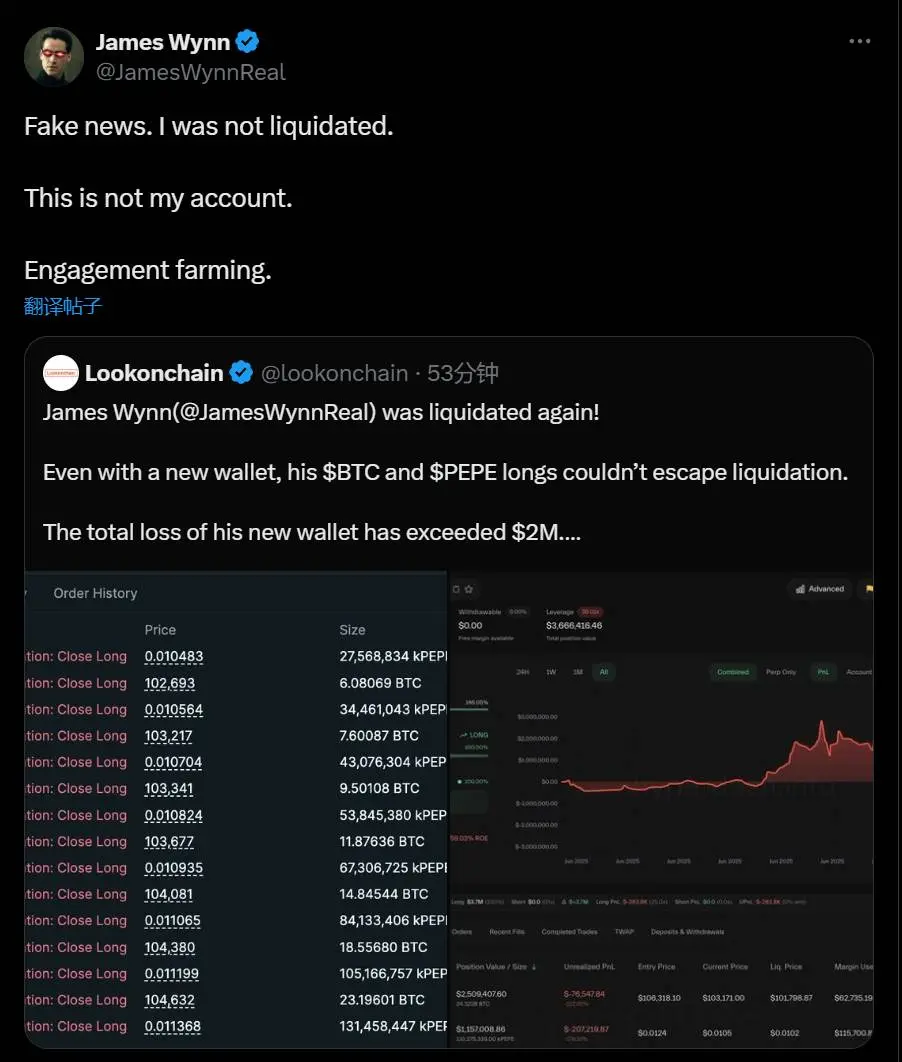
Task: Toggle the Combined chart view
Action: pos(732,672)
